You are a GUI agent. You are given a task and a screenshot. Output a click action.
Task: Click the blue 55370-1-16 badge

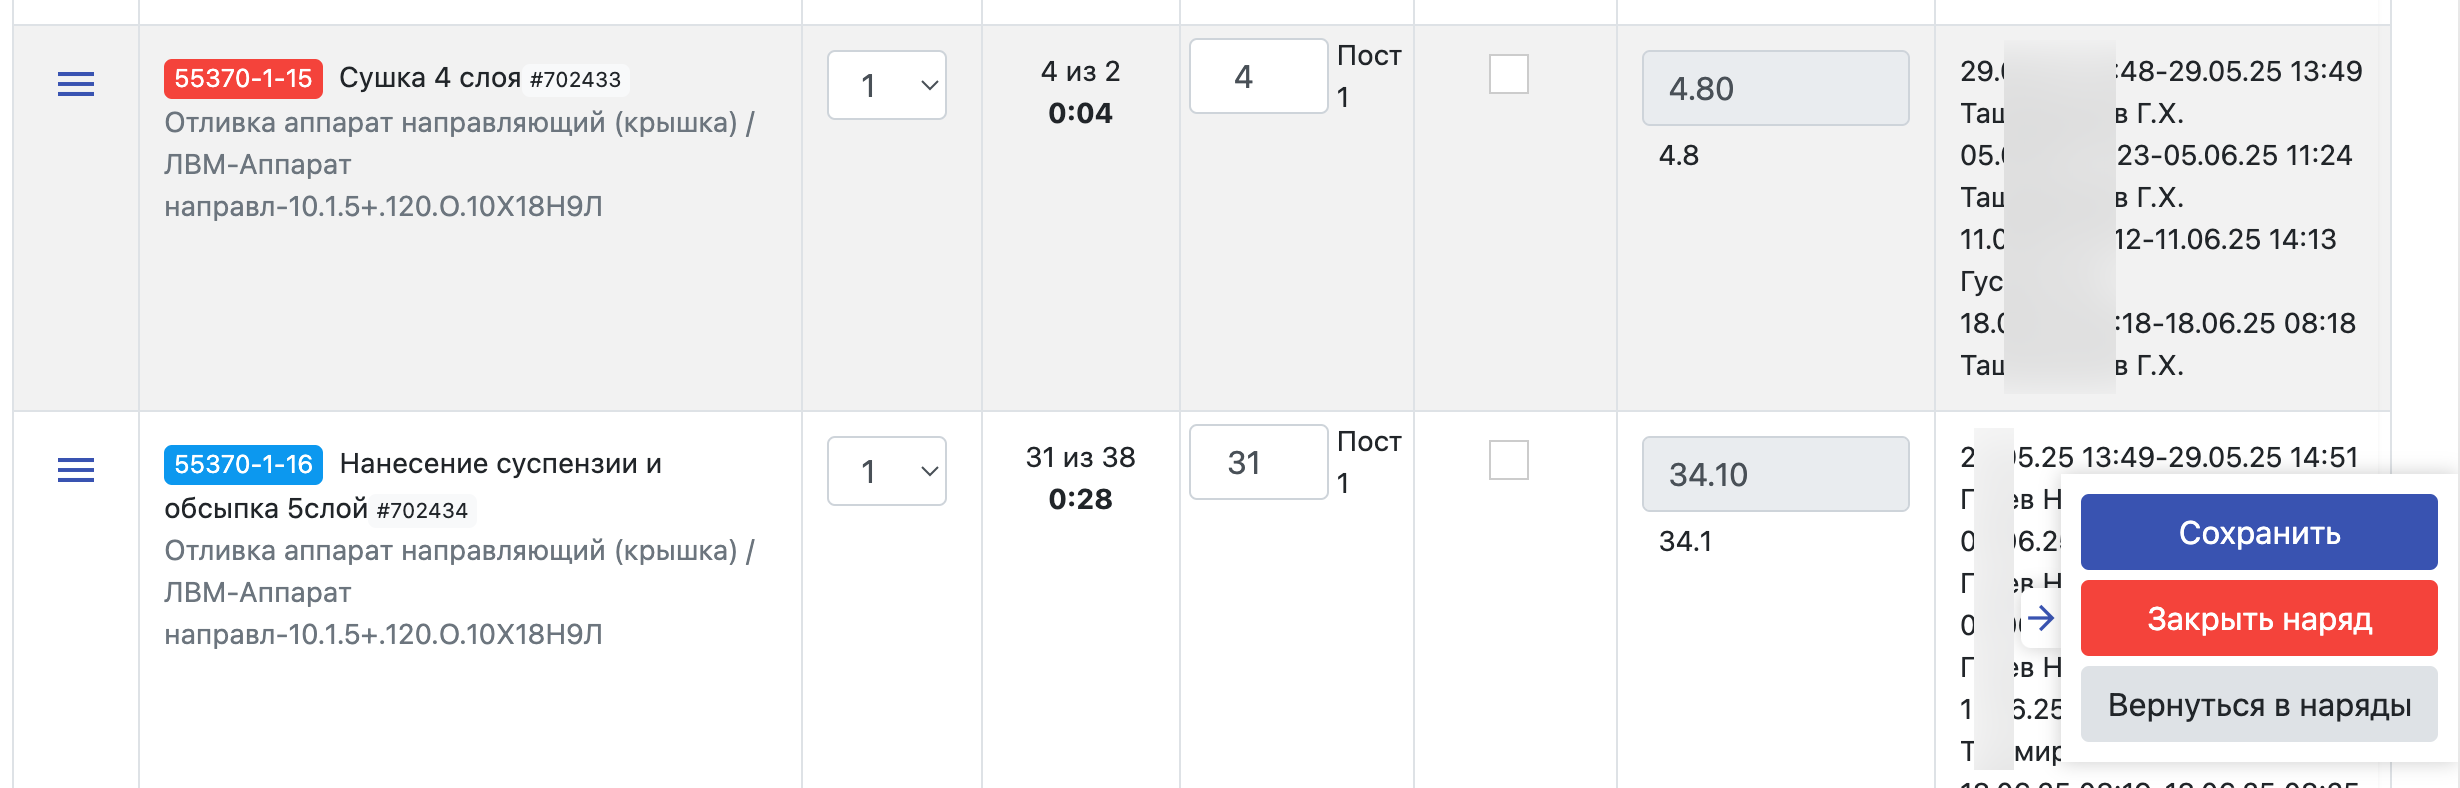click(x=243, y=465)
